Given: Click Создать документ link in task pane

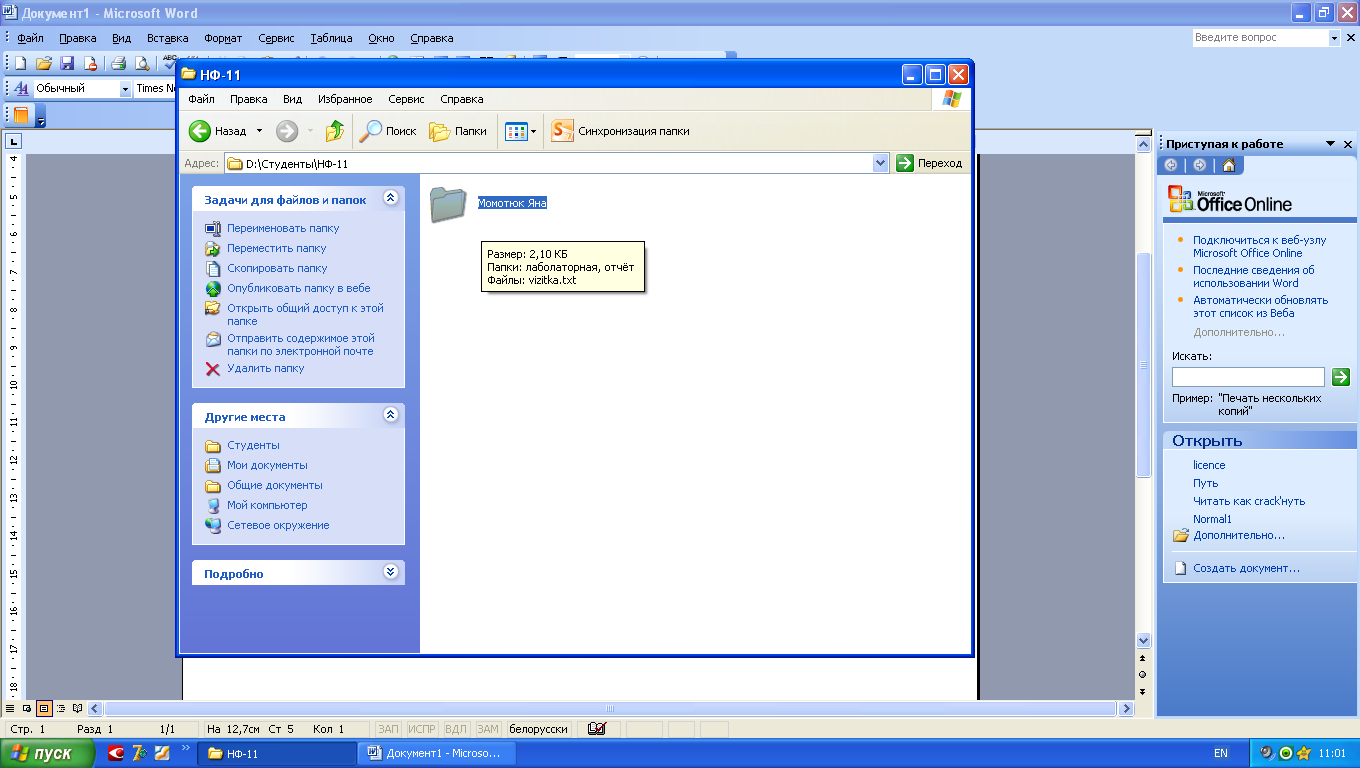Looking at the screenshot, I should pos(1246,568).
